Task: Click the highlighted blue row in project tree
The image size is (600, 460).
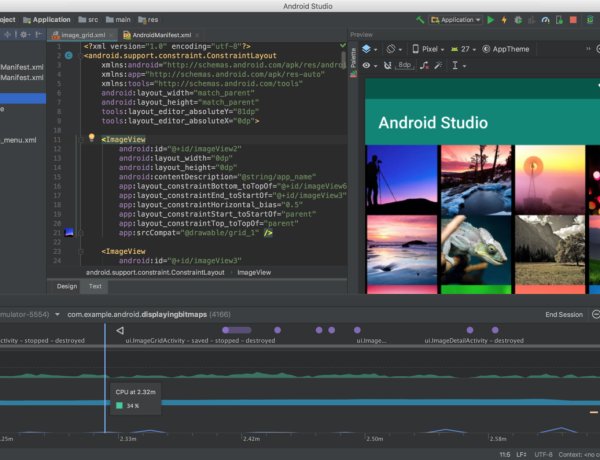Action: pos(23,98)
